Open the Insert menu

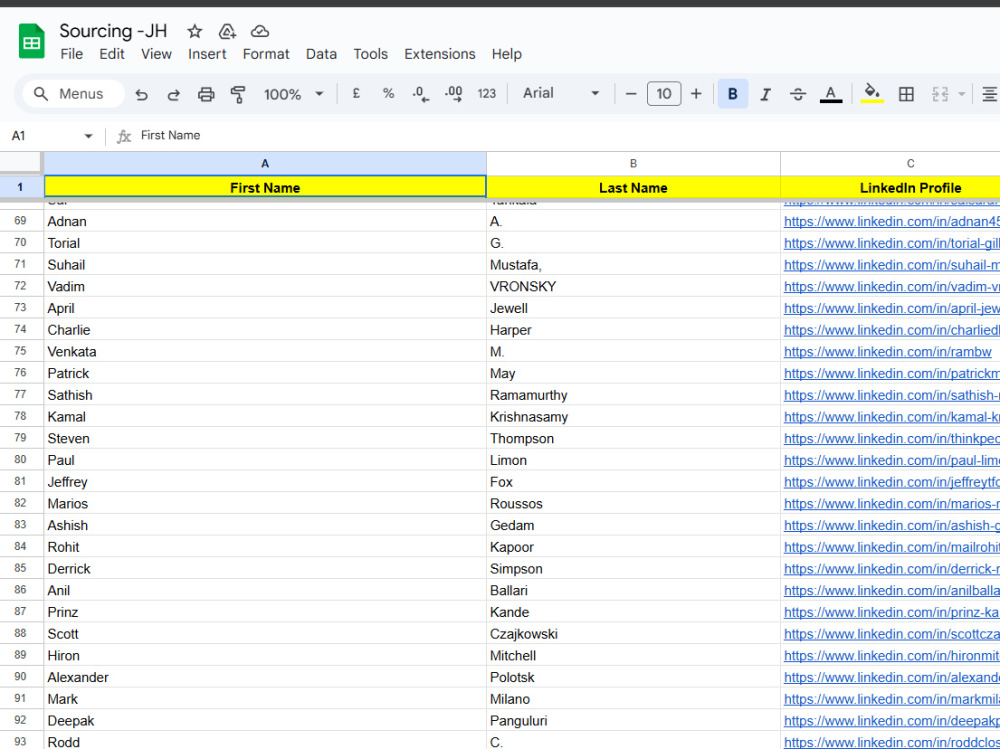[207, 54]
